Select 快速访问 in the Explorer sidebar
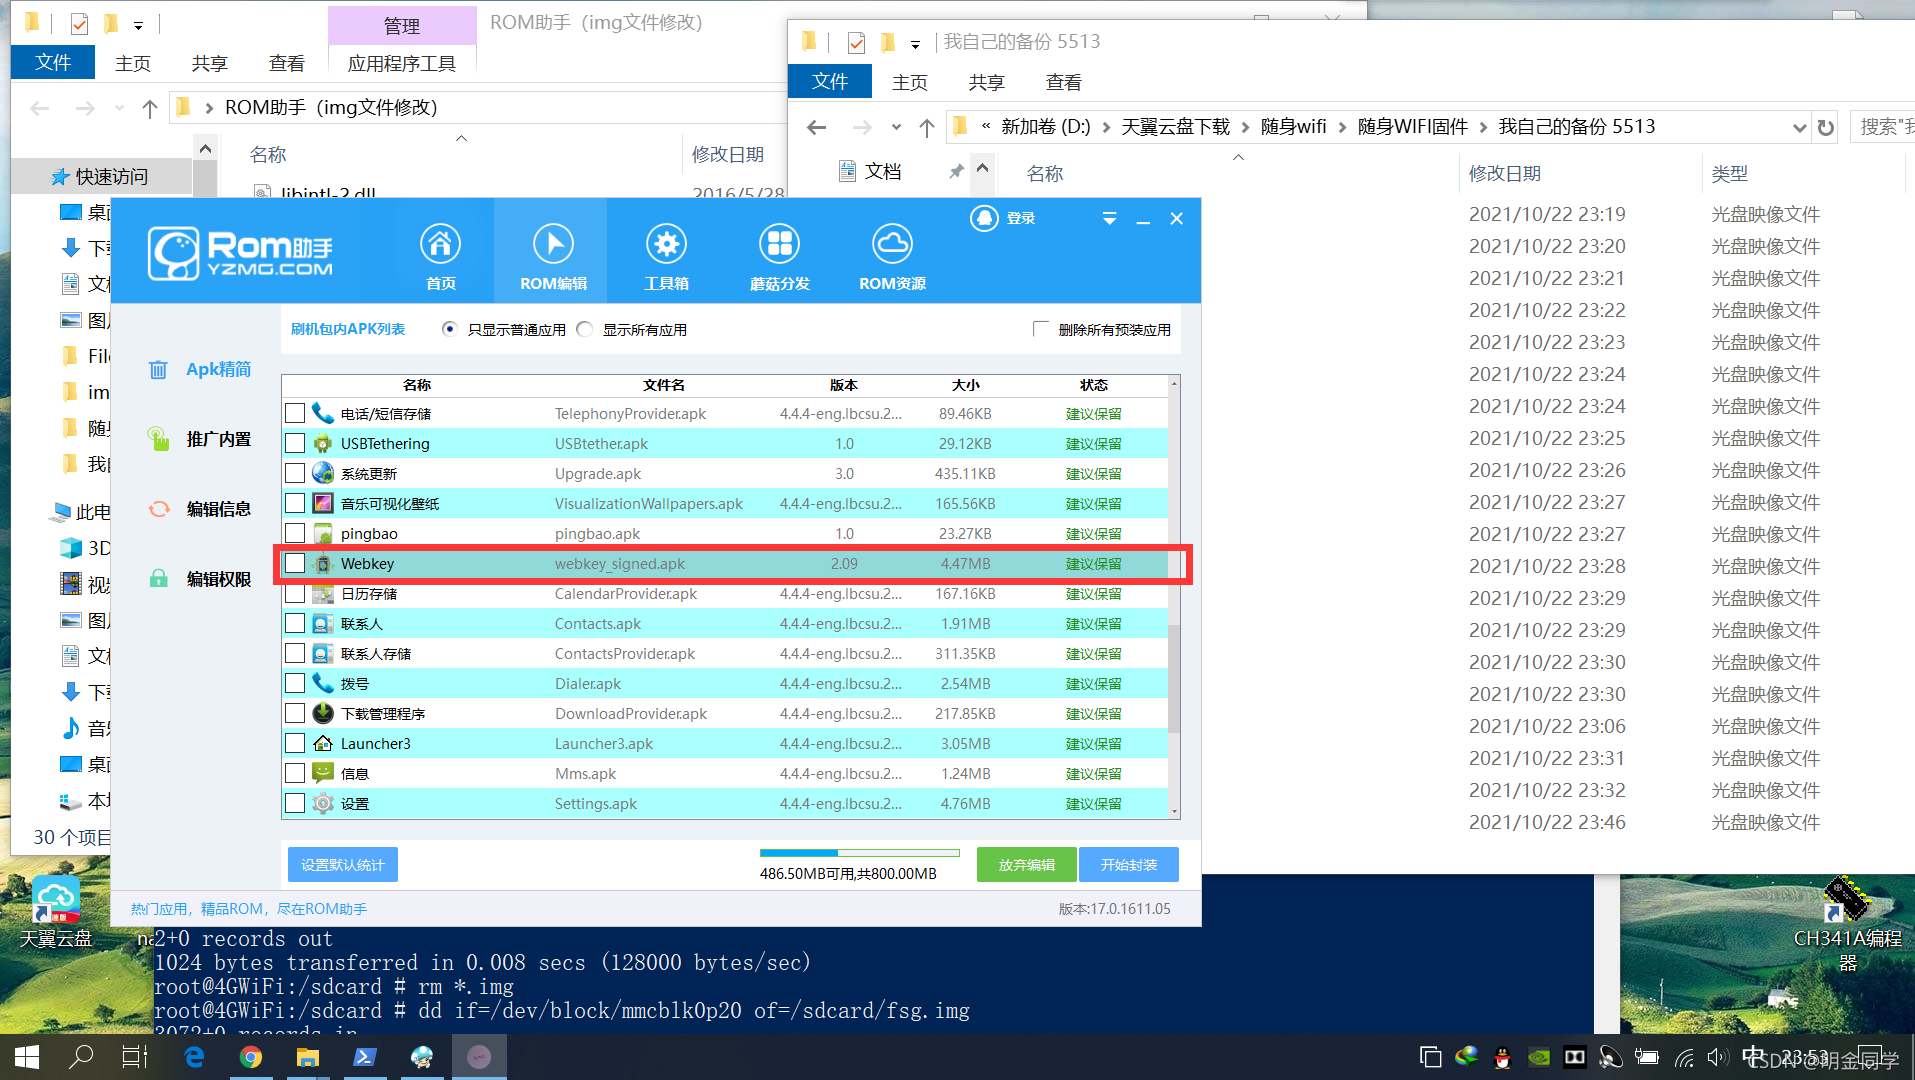The width and height of the screenshot is (1915, 1080). (100, 176)
